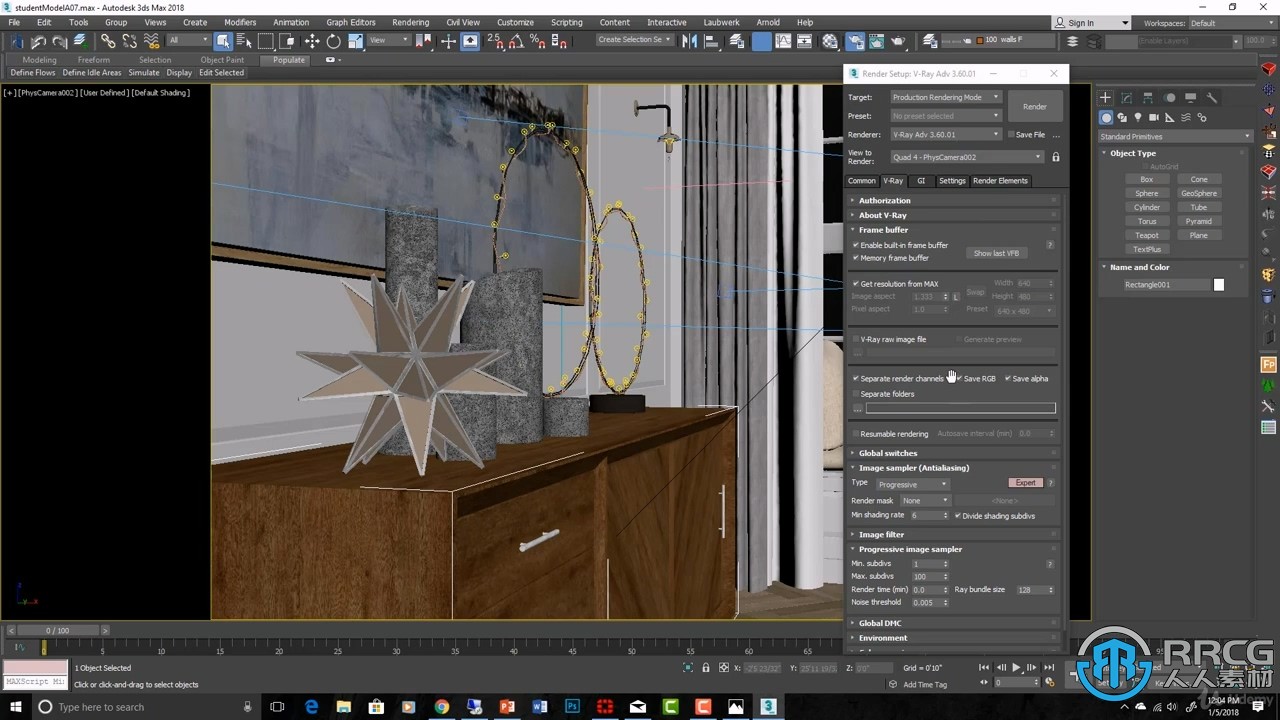Click the Render Setup toolbar icon

[x=855, y=41]
